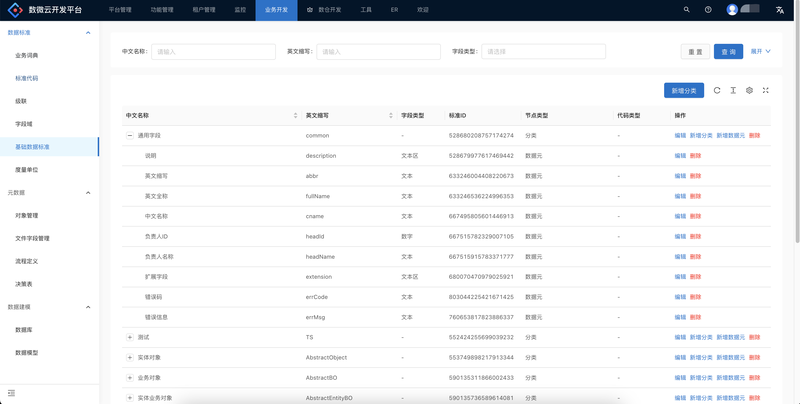Expand the 测试 tree row
The height and width of the screenshot is (404, 800).
pyautogui.click(x=130, y=338)
